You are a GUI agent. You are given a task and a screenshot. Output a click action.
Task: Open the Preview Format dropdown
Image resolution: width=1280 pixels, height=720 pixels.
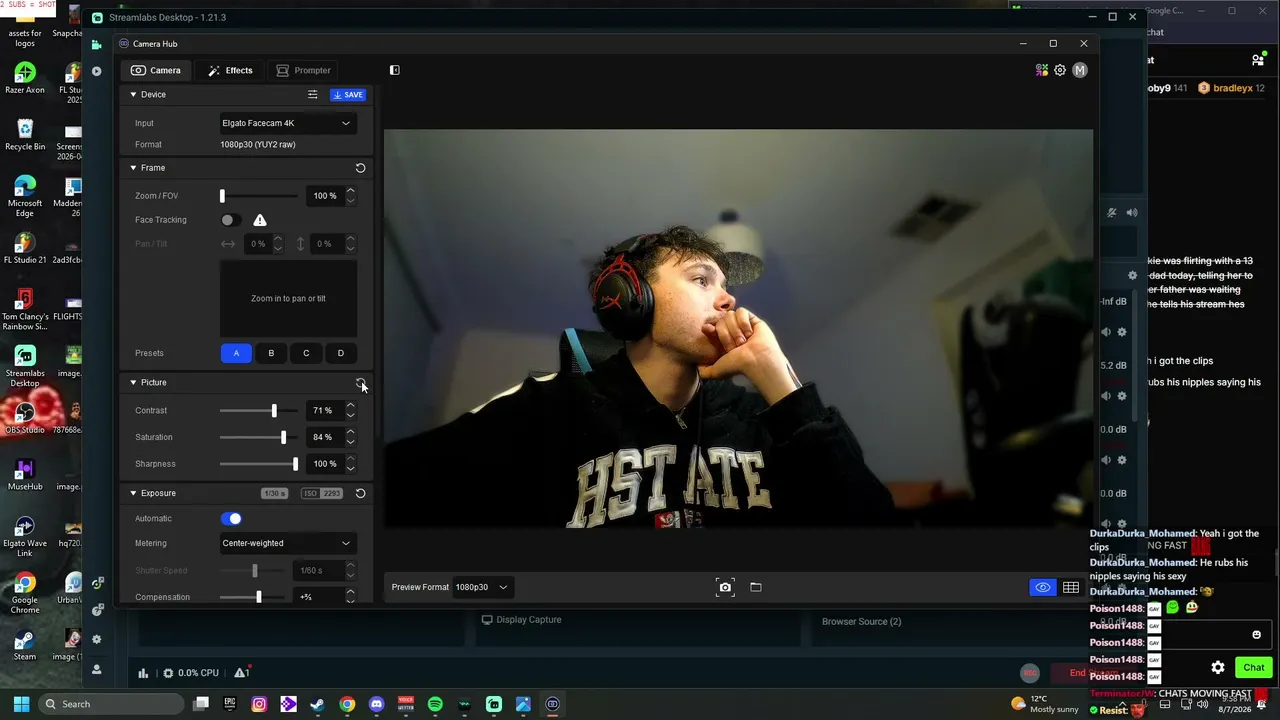coord(482,587)
